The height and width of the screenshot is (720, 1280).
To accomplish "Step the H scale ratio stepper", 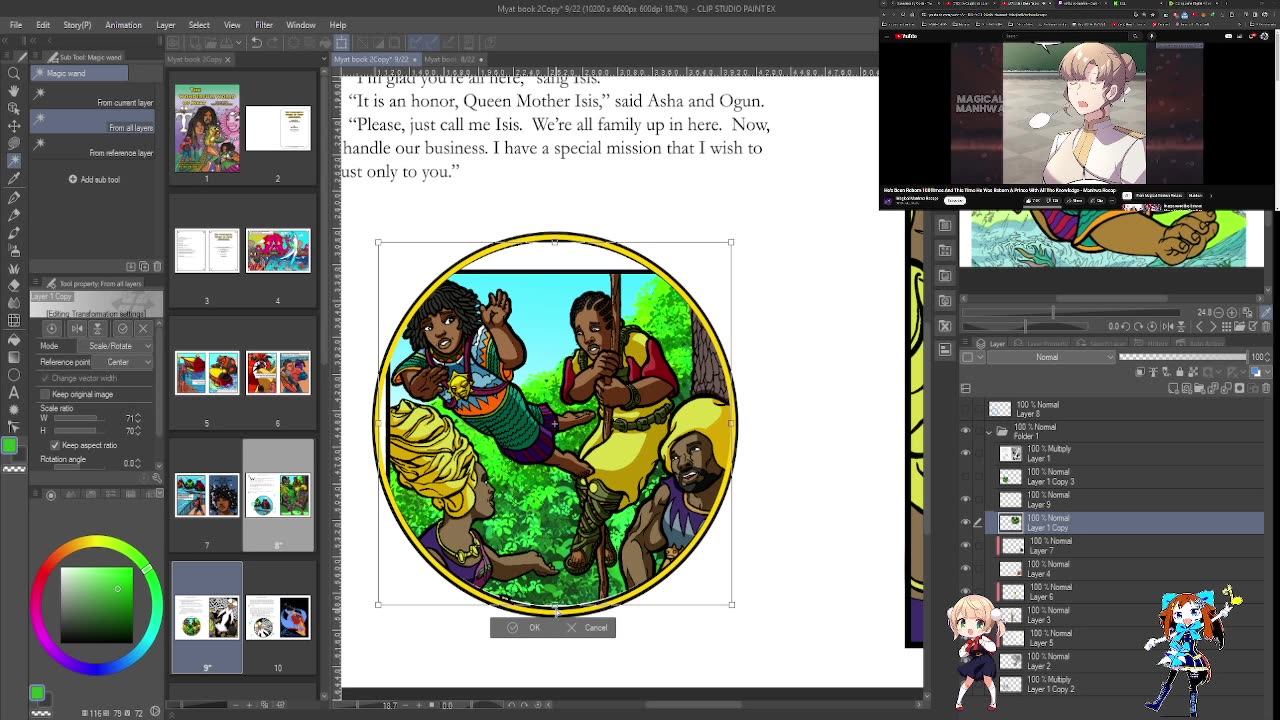I will click(139, 430).
